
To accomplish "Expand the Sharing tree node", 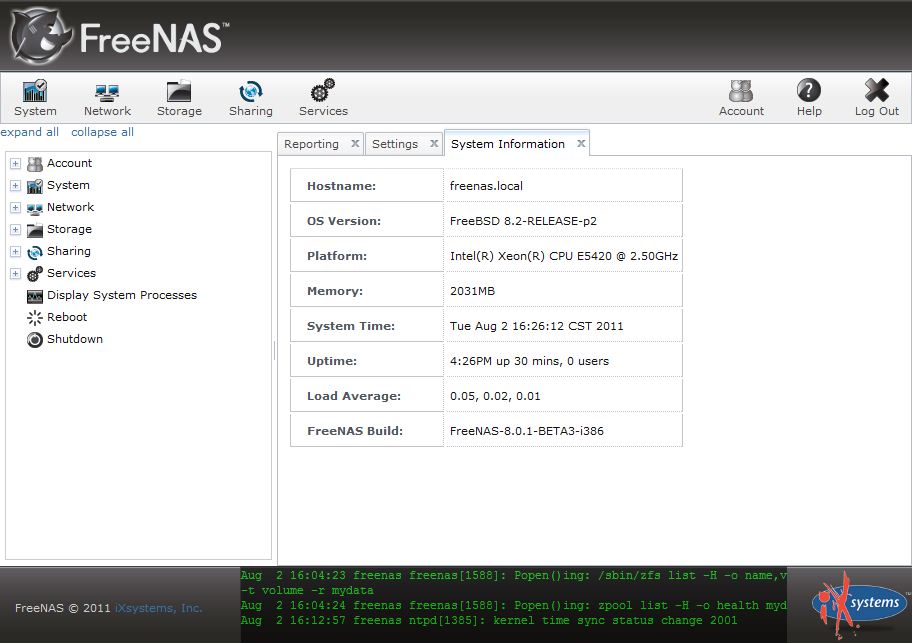I will [x=15, y=252].
